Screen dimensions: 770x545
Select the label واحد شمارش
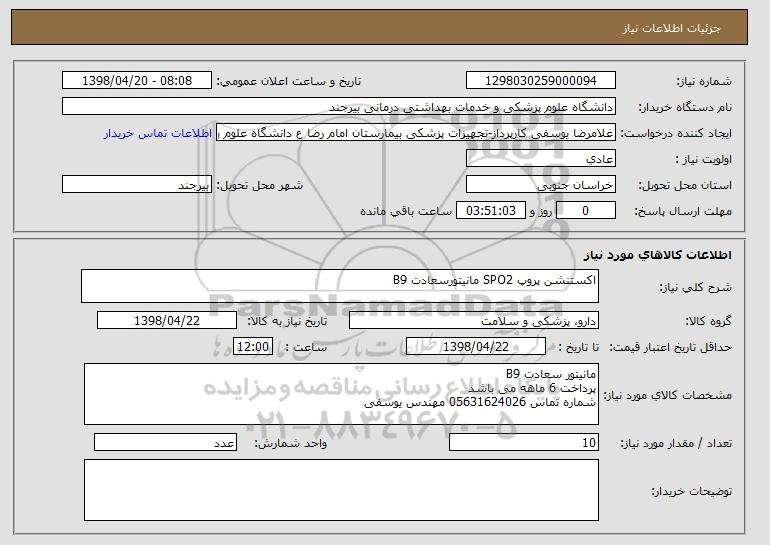[290, 443]
